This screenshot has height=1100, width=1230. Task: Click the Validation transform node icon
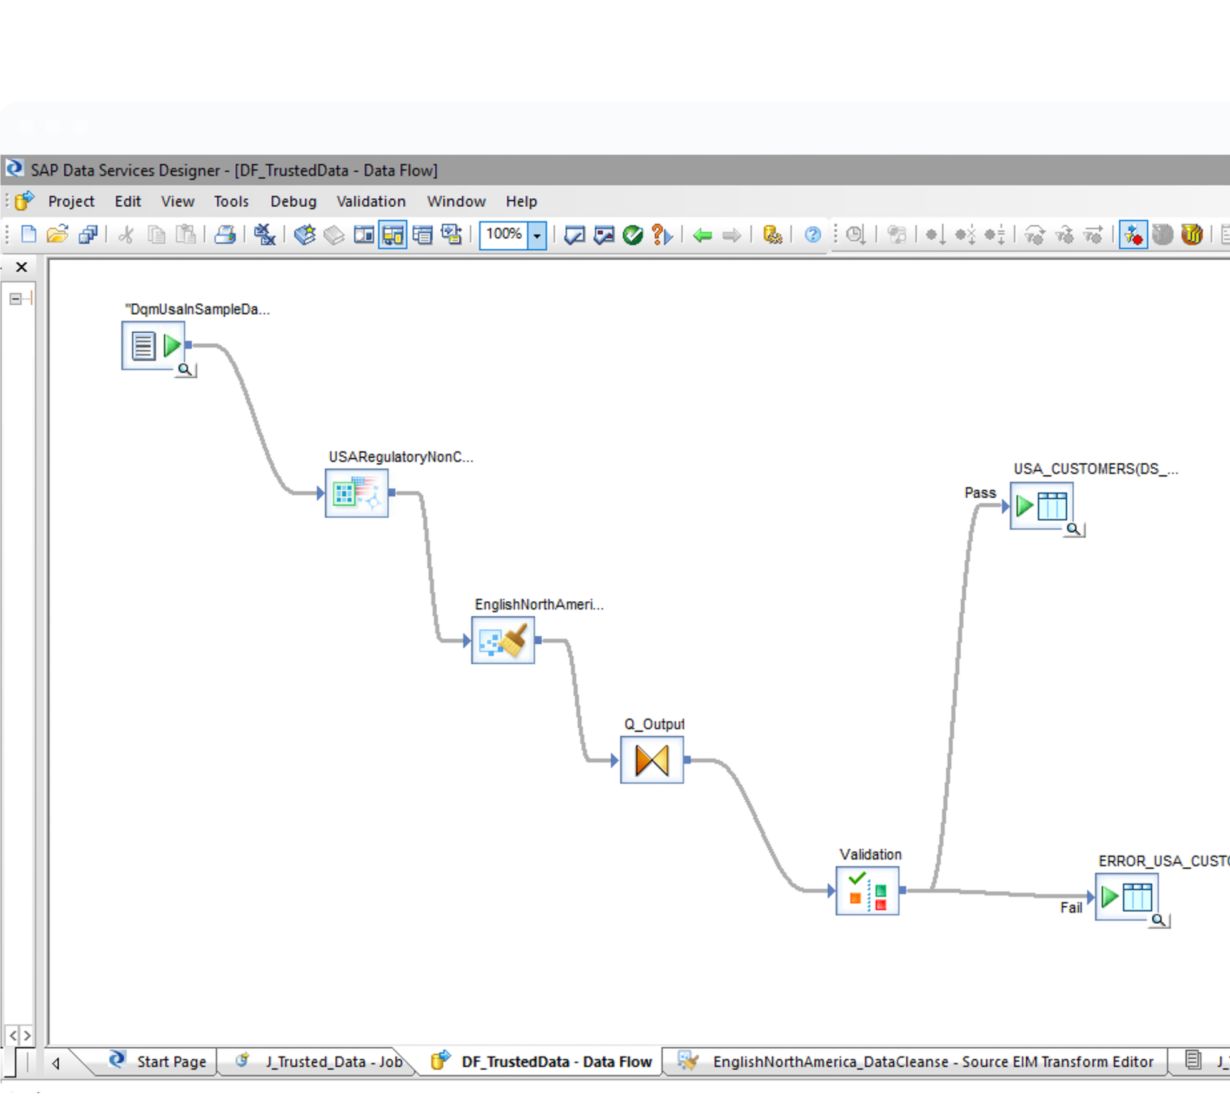[x=867, y=890]
